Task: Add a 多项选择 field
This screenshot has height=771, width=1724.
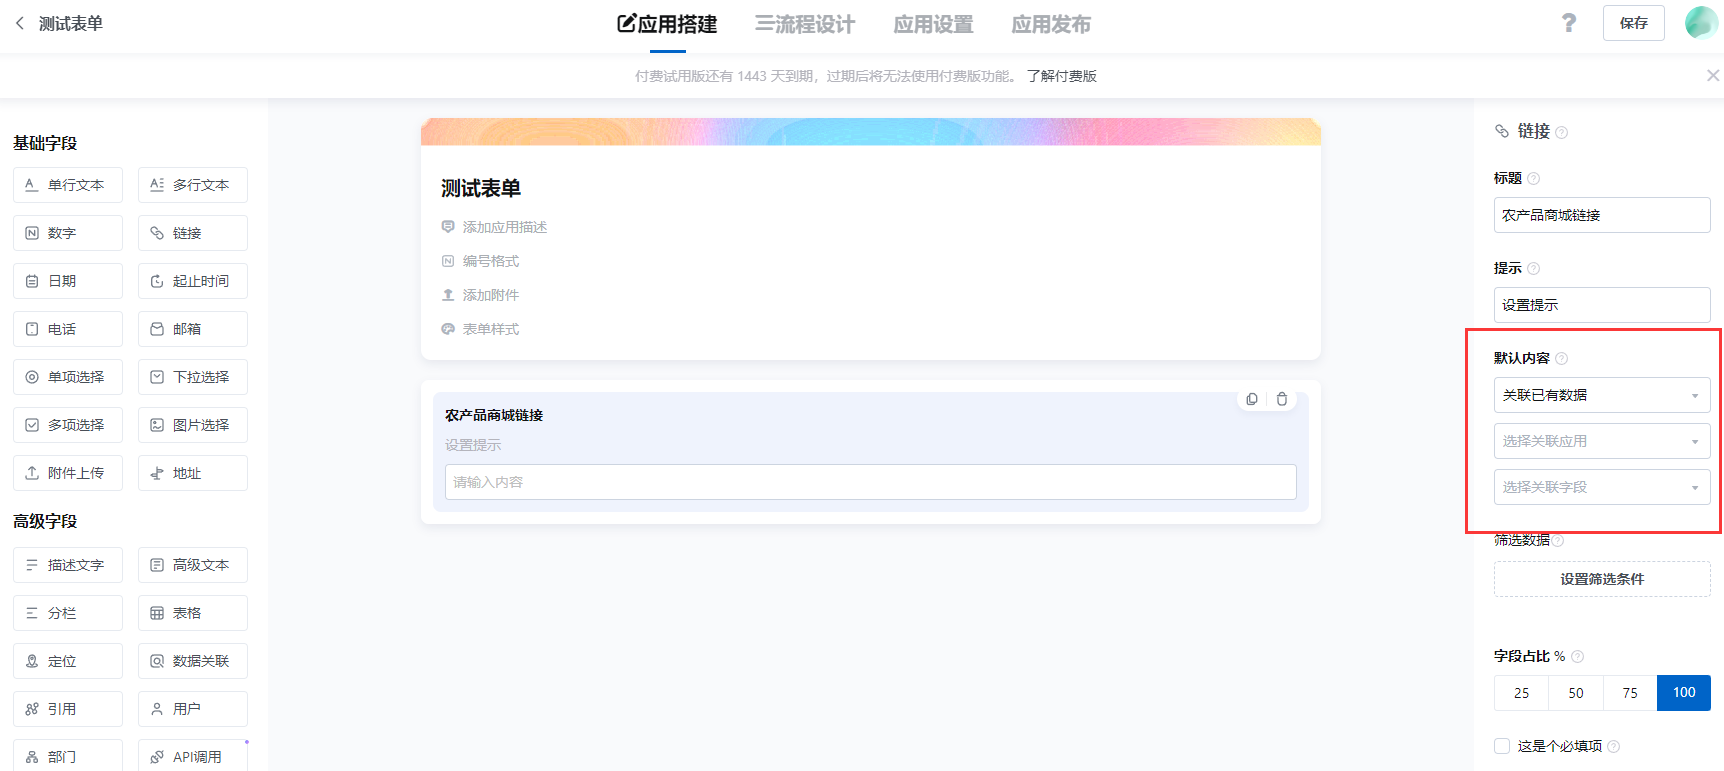Action: [68, 425]
